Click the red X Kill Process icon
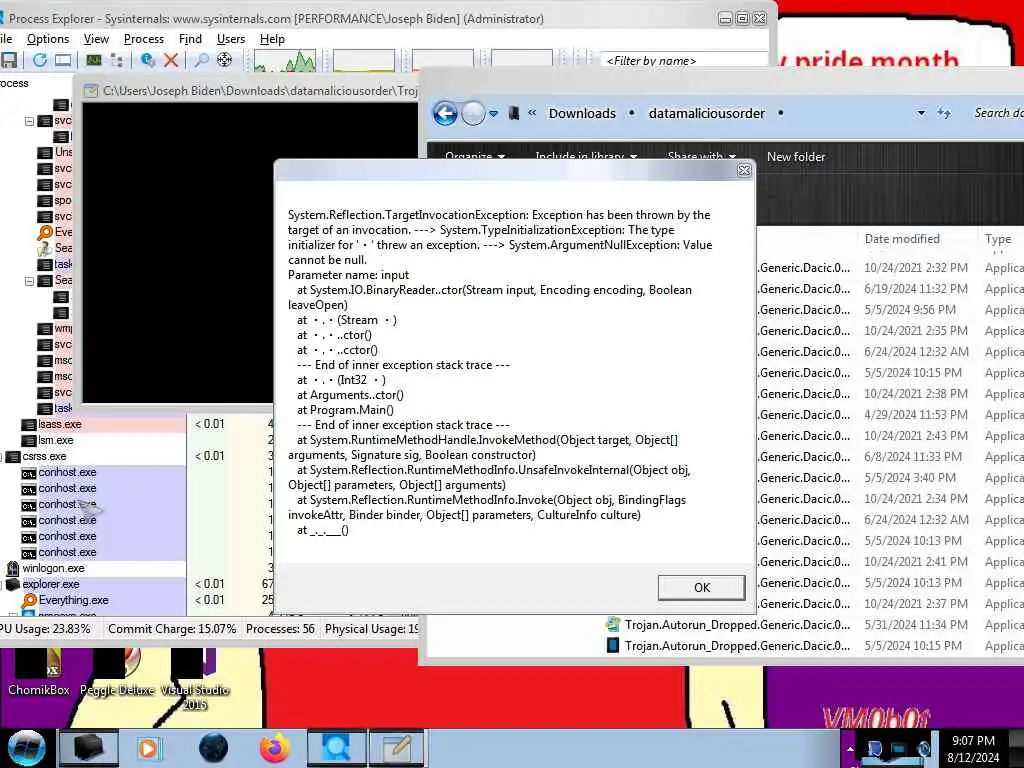Viewport: 1024px width, 768px height. pyautogui.click(x=171, y=60)
